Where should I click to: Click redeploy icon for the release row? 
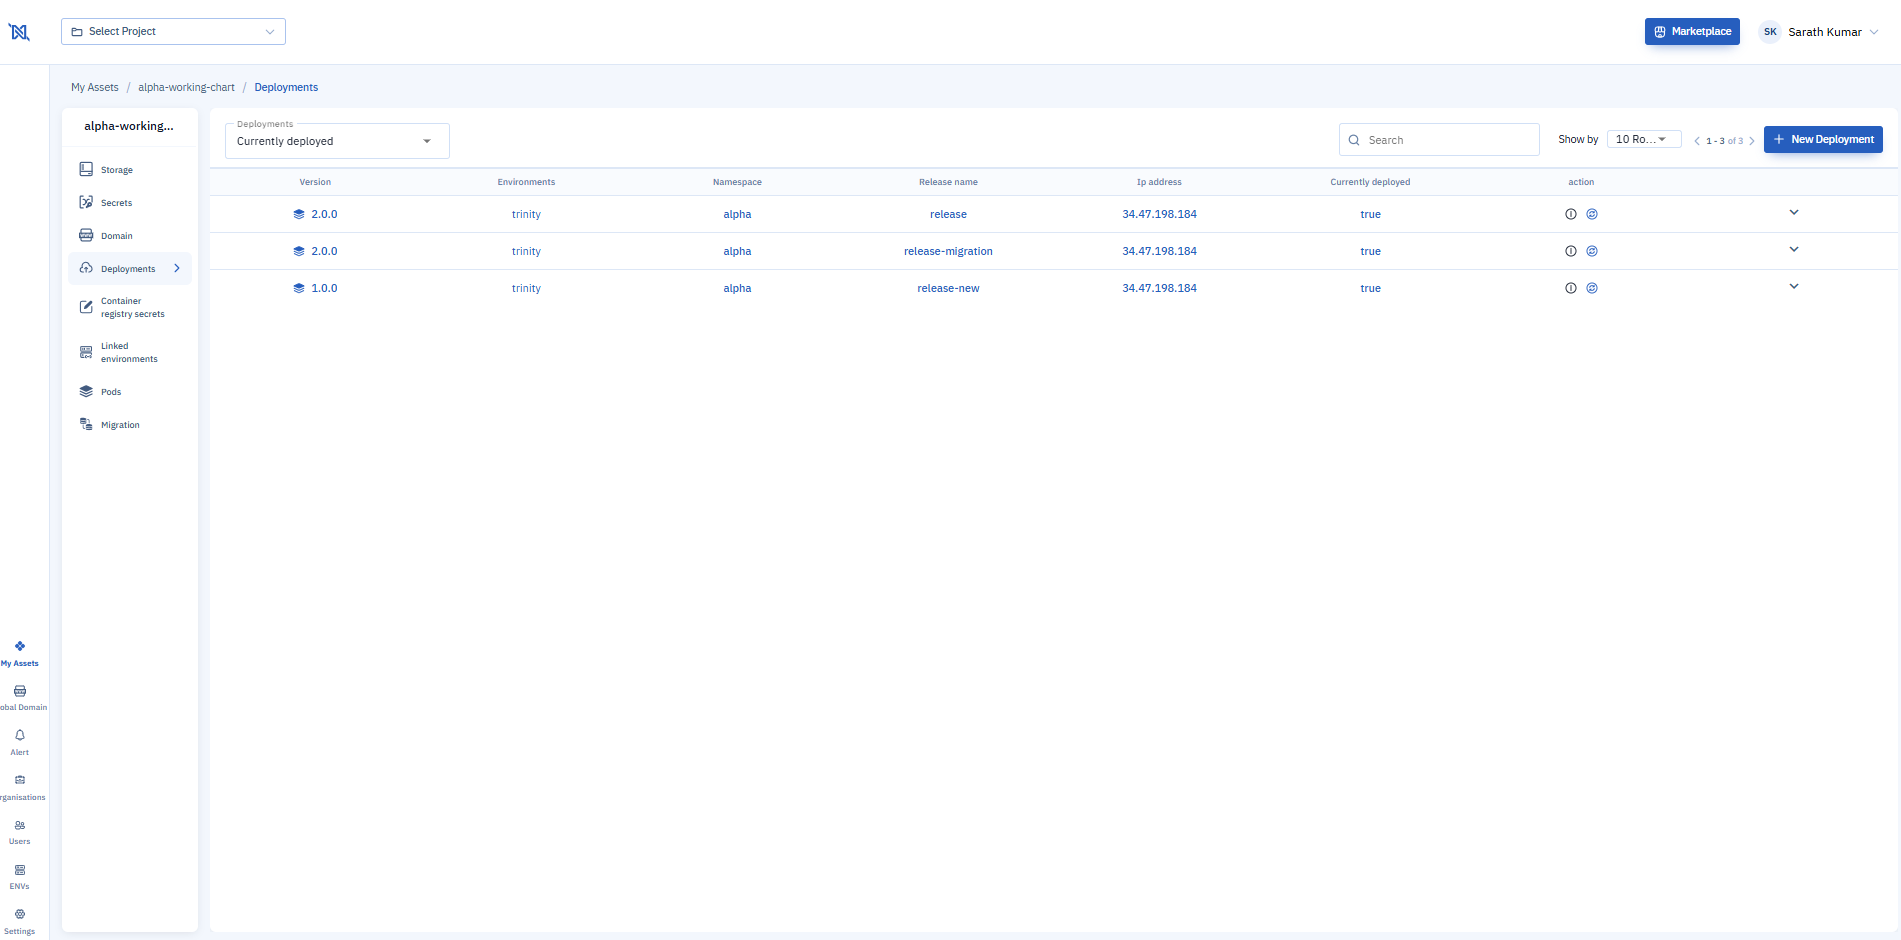pyautogui.click(x=1592, y=214)
